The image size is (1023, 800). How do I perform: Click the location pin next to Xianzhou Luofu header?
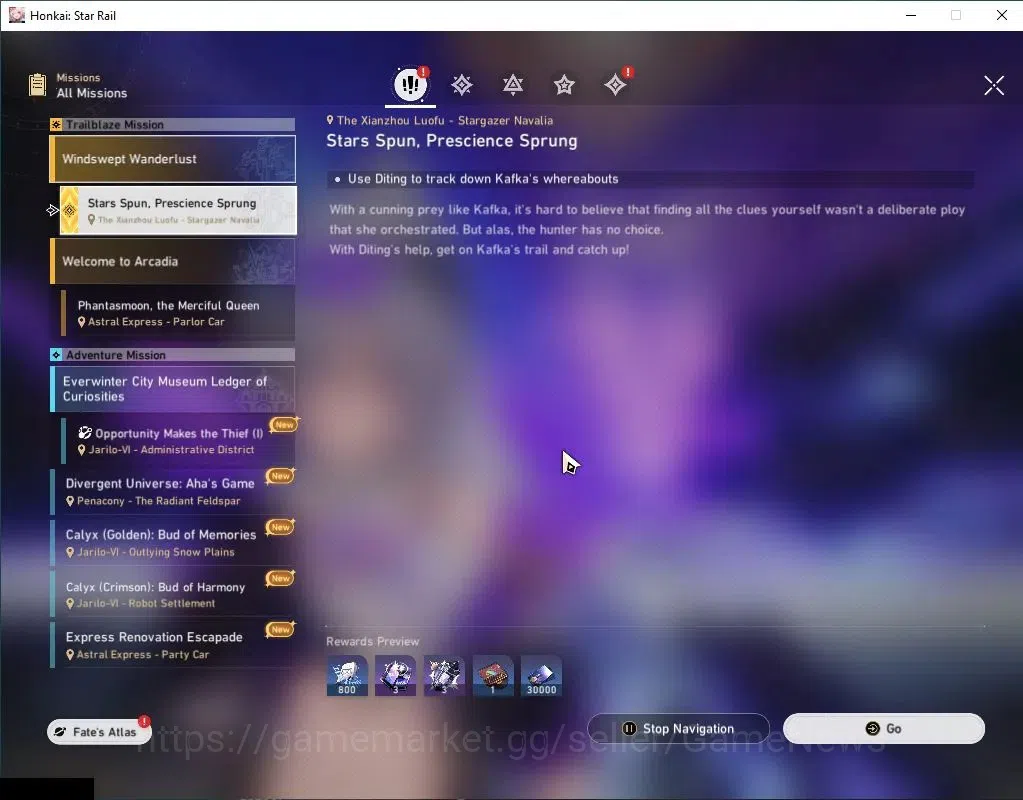[330, 120]
